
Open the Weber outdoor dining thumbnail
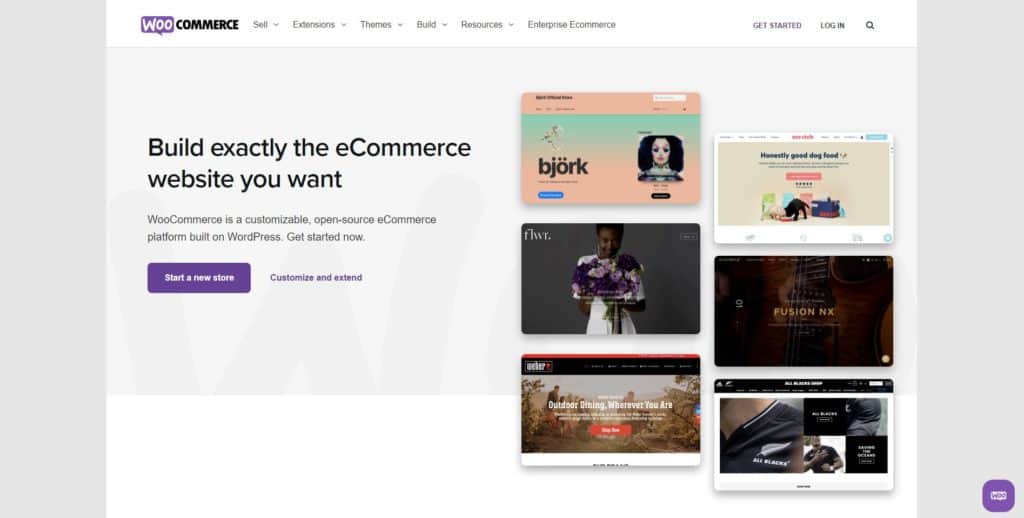coord(611,410)
